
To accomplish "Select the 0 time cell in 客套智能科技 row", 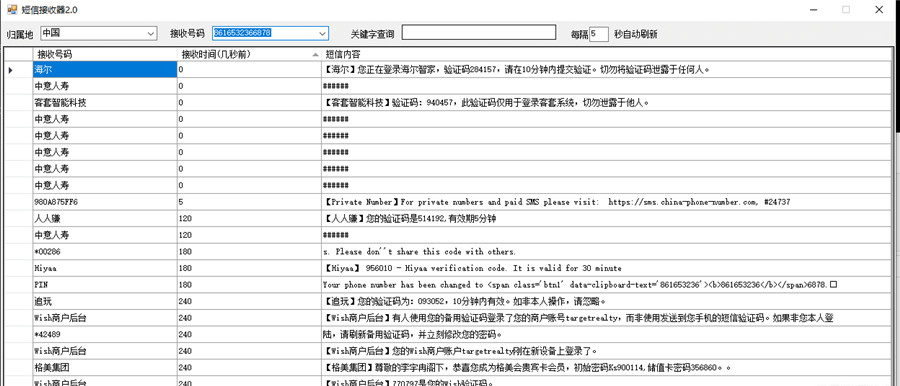I will 249,103.
